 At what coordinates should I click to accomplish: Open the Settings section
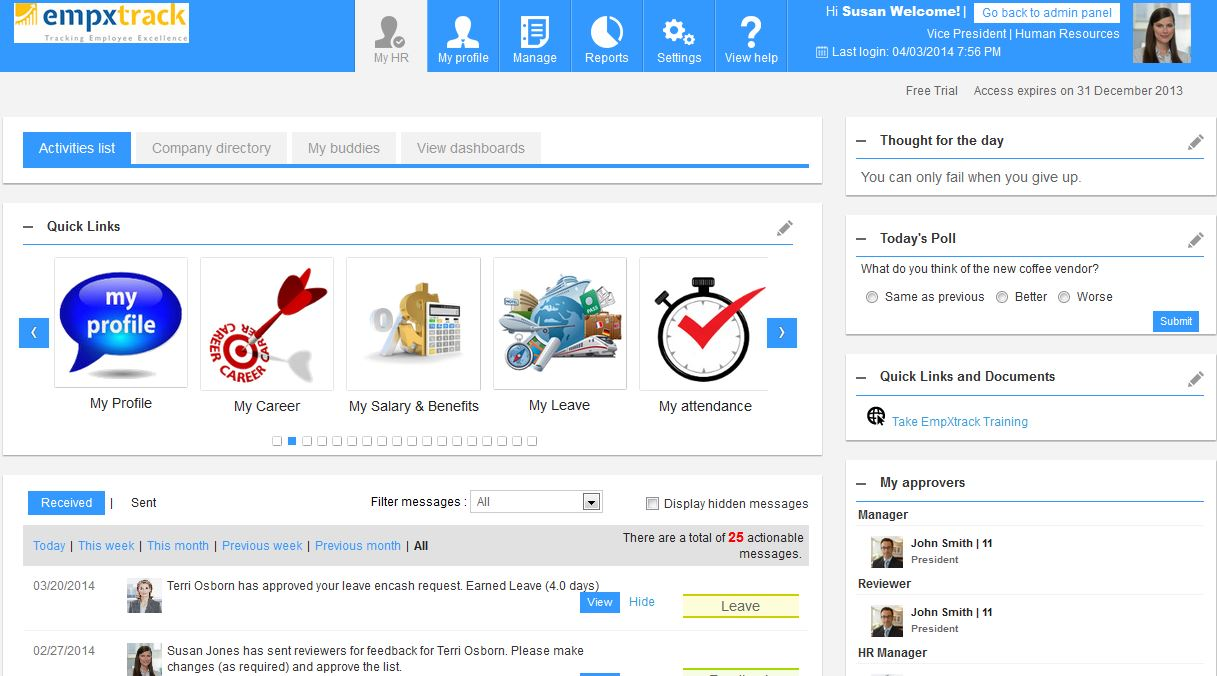678,35
